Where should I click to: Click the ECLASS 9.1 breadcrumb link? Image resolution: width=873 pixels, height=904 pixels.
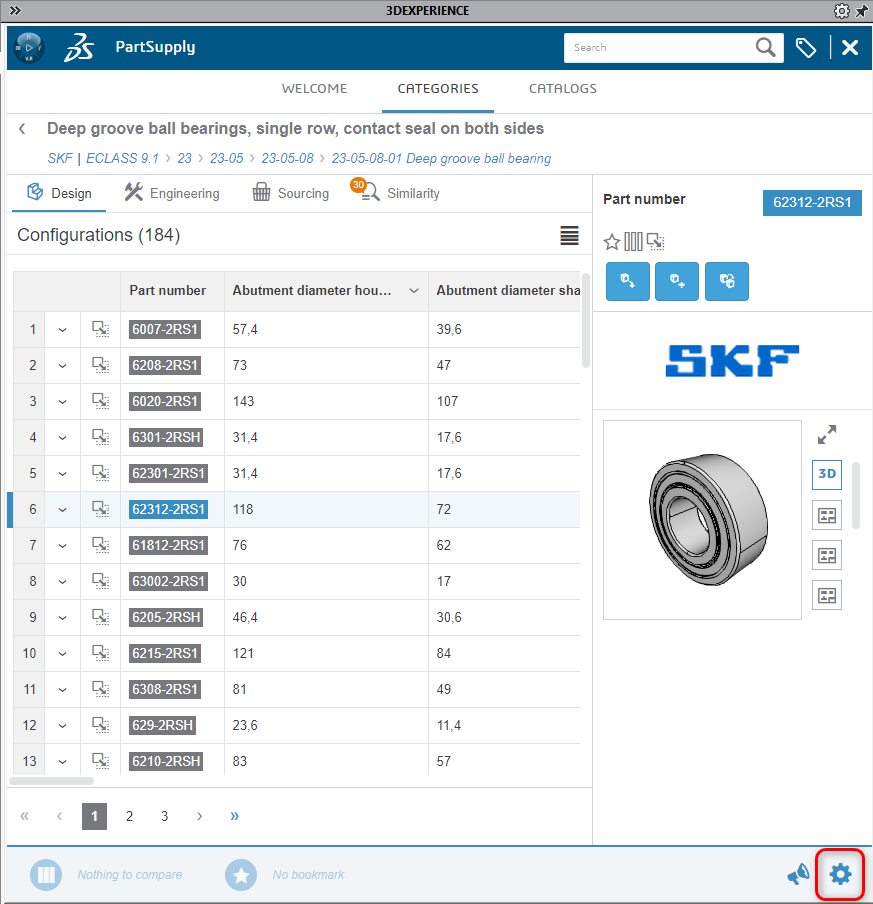coord(122,159)
